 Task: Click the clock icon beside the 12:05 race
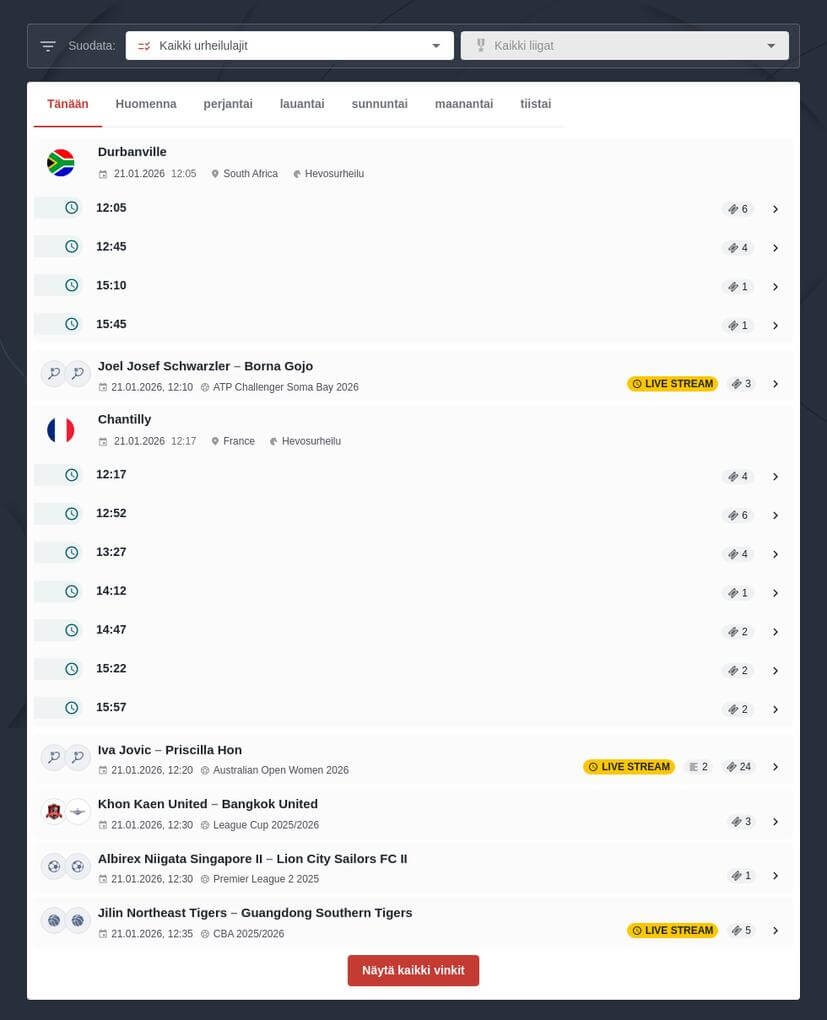[x=71, y=207]
